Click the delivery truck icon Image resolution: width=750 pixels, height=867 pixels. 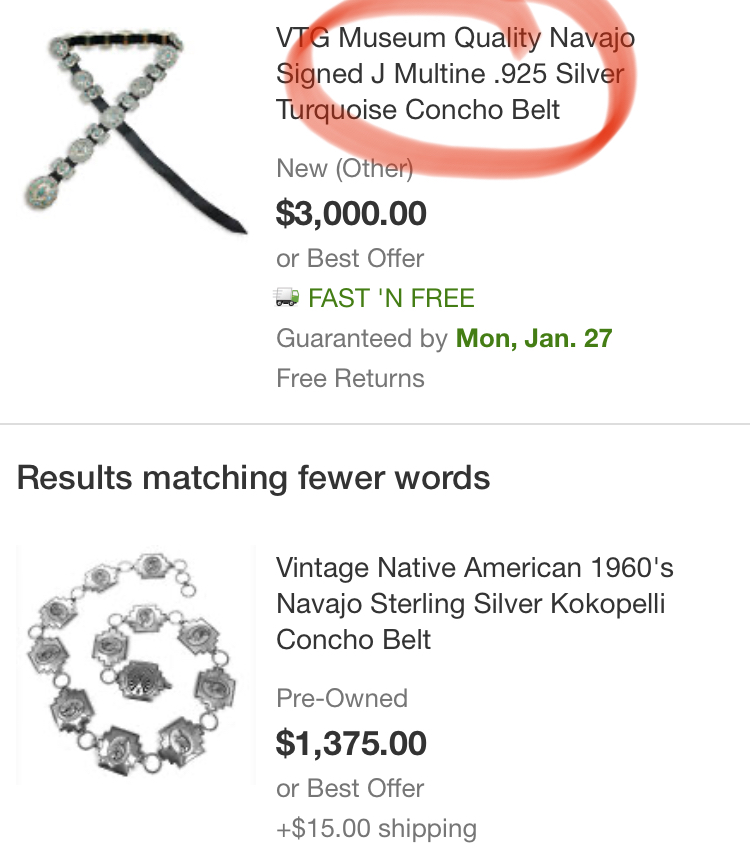coord(287,298)
